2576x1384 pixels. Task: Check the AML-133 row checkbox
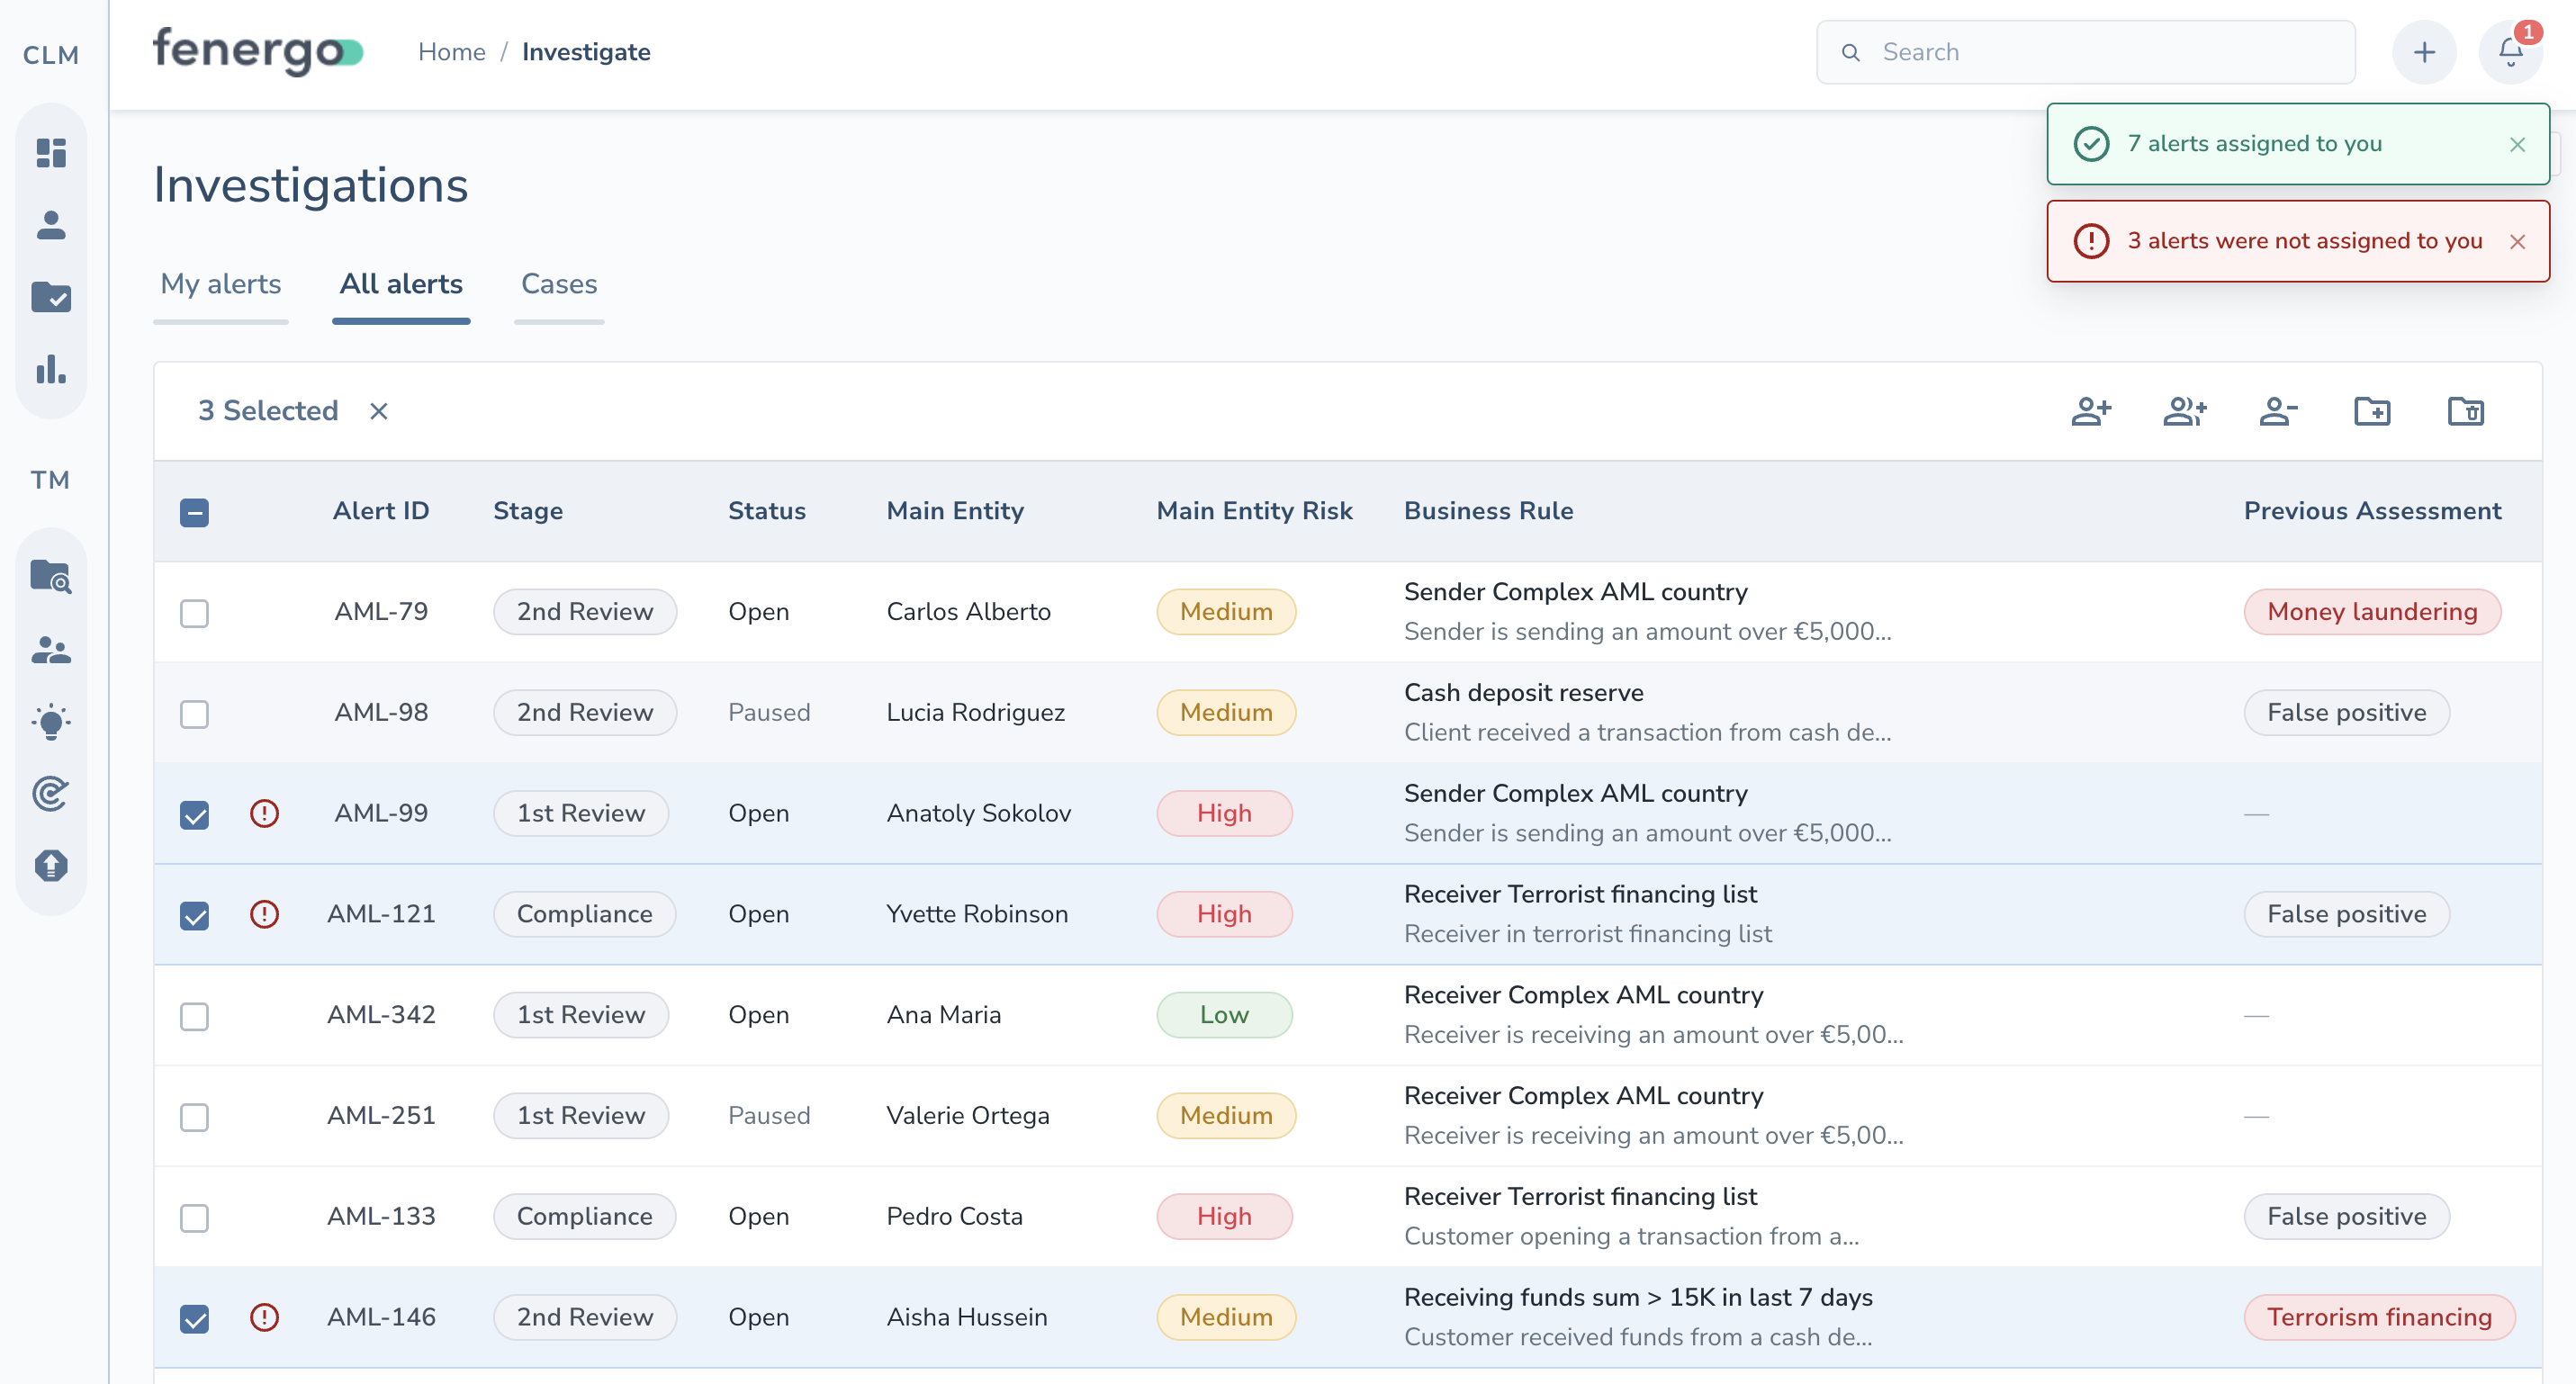(x=194, y=1218)
